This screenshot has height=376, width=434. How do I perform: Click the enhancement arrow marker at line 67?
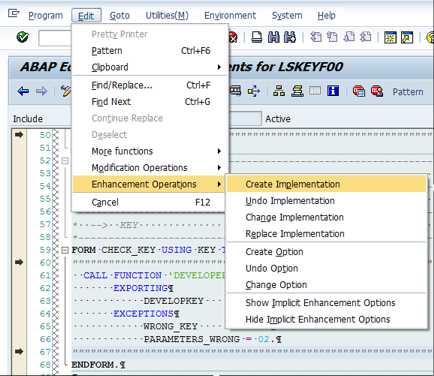(19, 351)
